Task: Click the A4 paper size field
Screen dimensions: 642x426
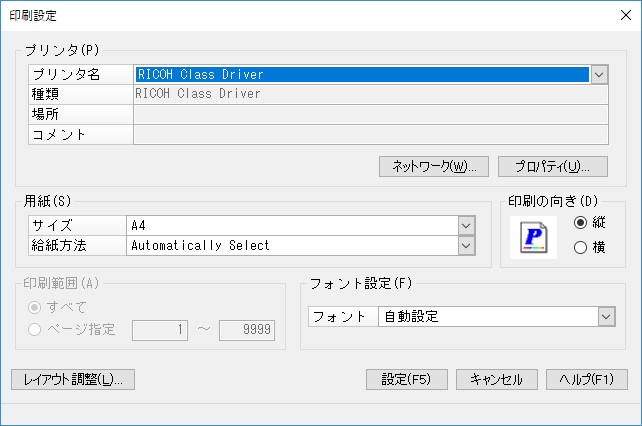Action: click(x=292, y=225)
